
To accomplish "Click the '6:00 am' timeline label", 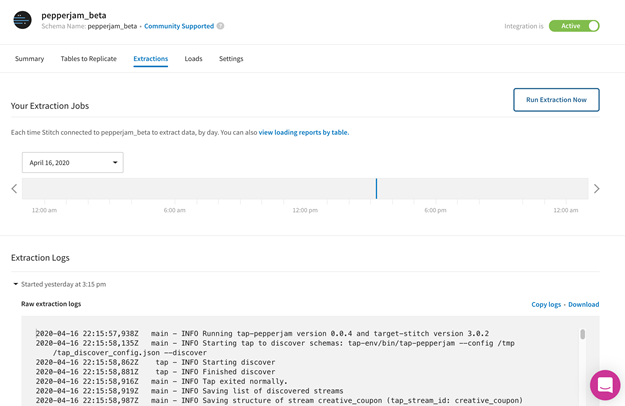I will (175, 210).
